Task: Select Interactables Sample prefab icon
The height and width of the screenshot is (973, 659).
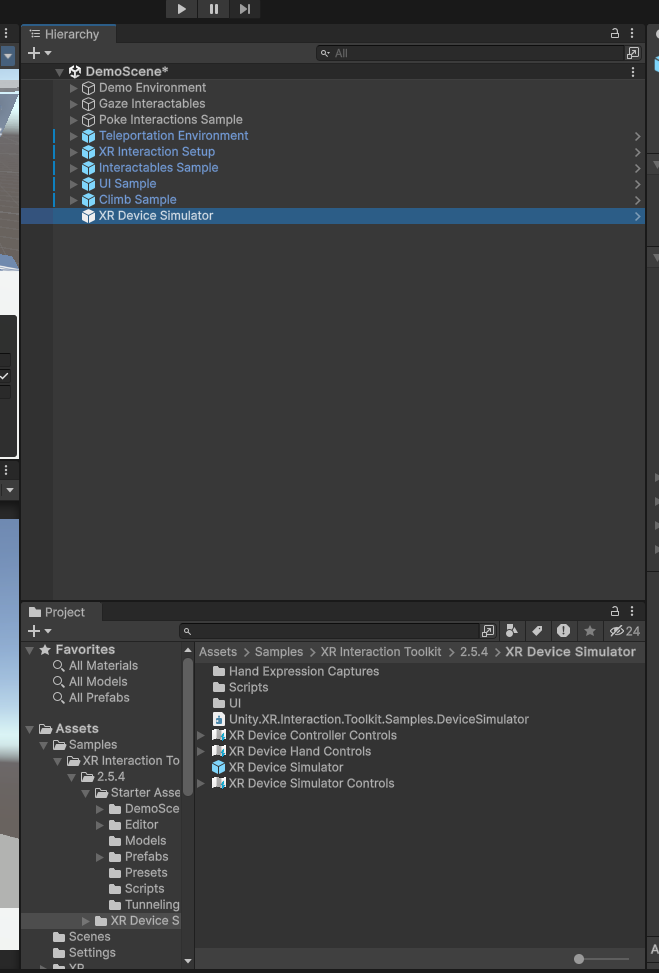Action: pos(89,168)
